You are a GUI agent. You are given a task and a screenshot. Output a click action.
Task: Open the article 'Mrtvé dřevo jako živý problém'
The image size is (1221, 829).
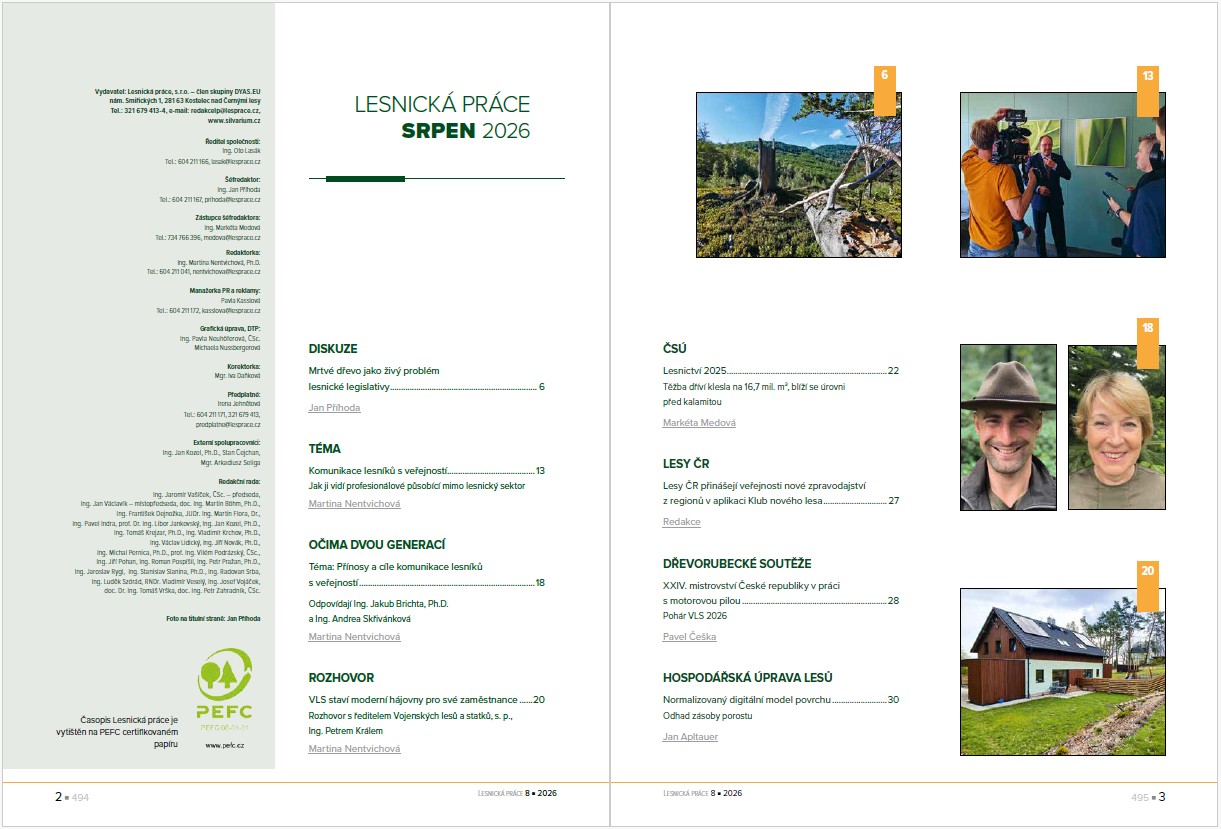coord(426,379)
